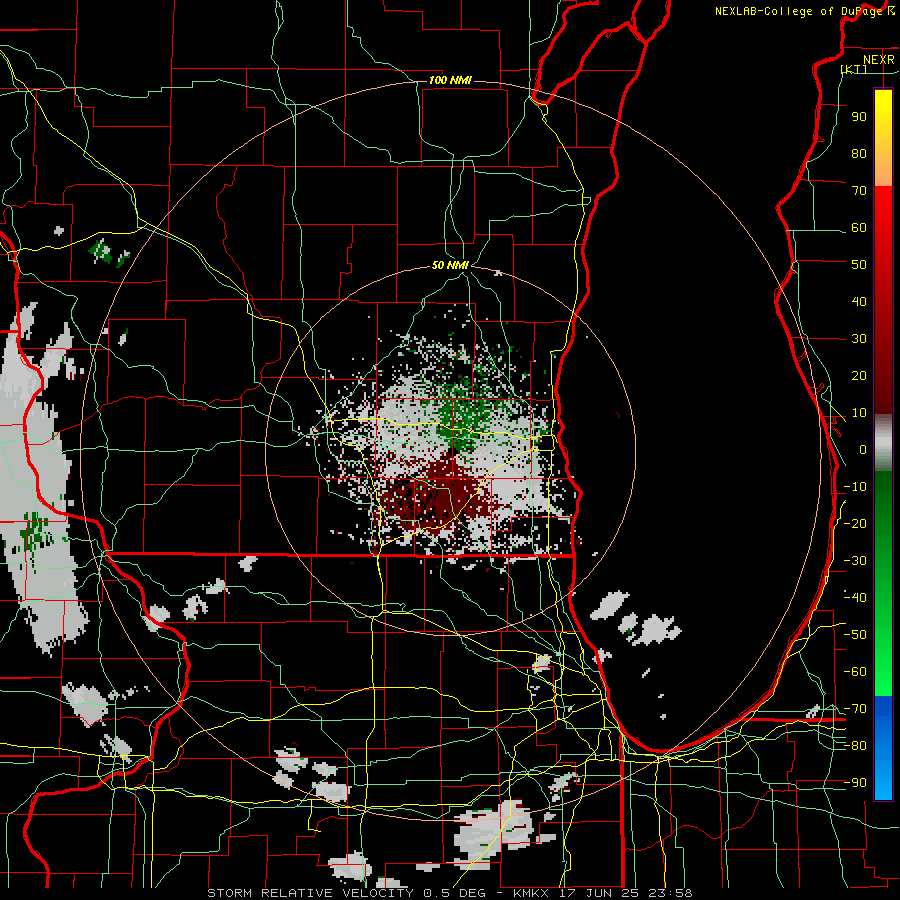
Task: Click the "-80" color scale label
Action: coord(855,746)
